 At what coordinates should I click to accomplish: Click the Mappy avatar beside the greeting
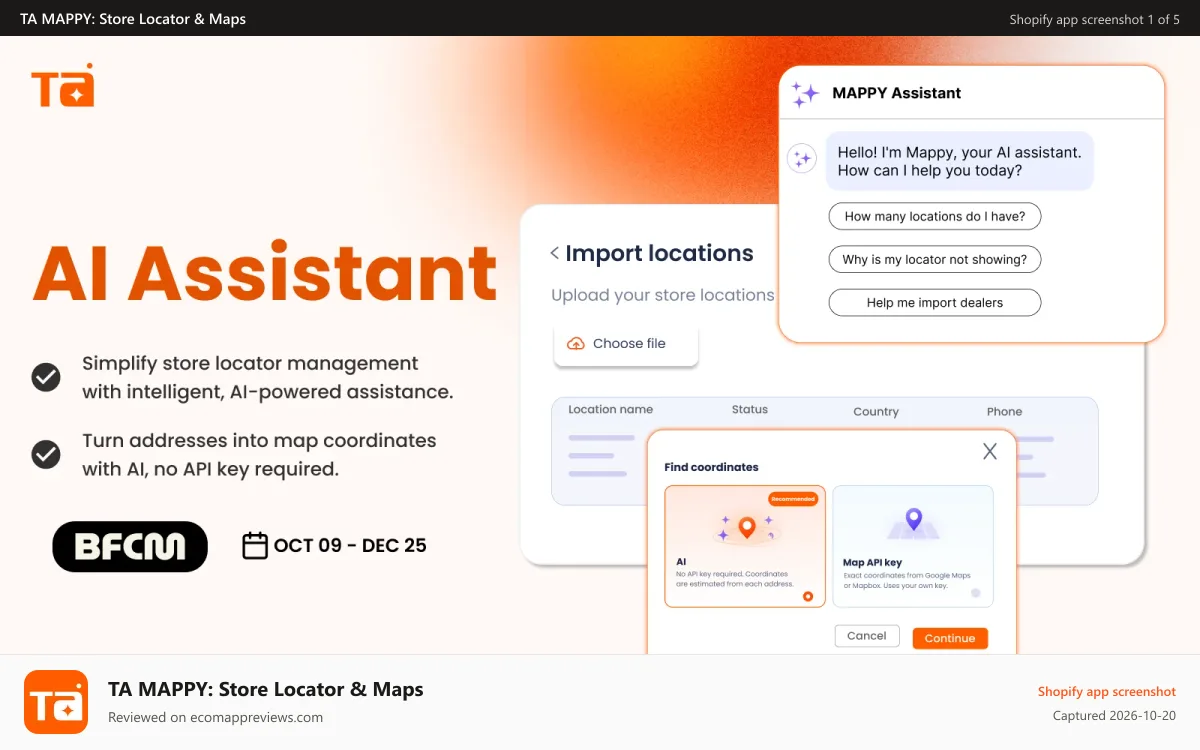802,159
